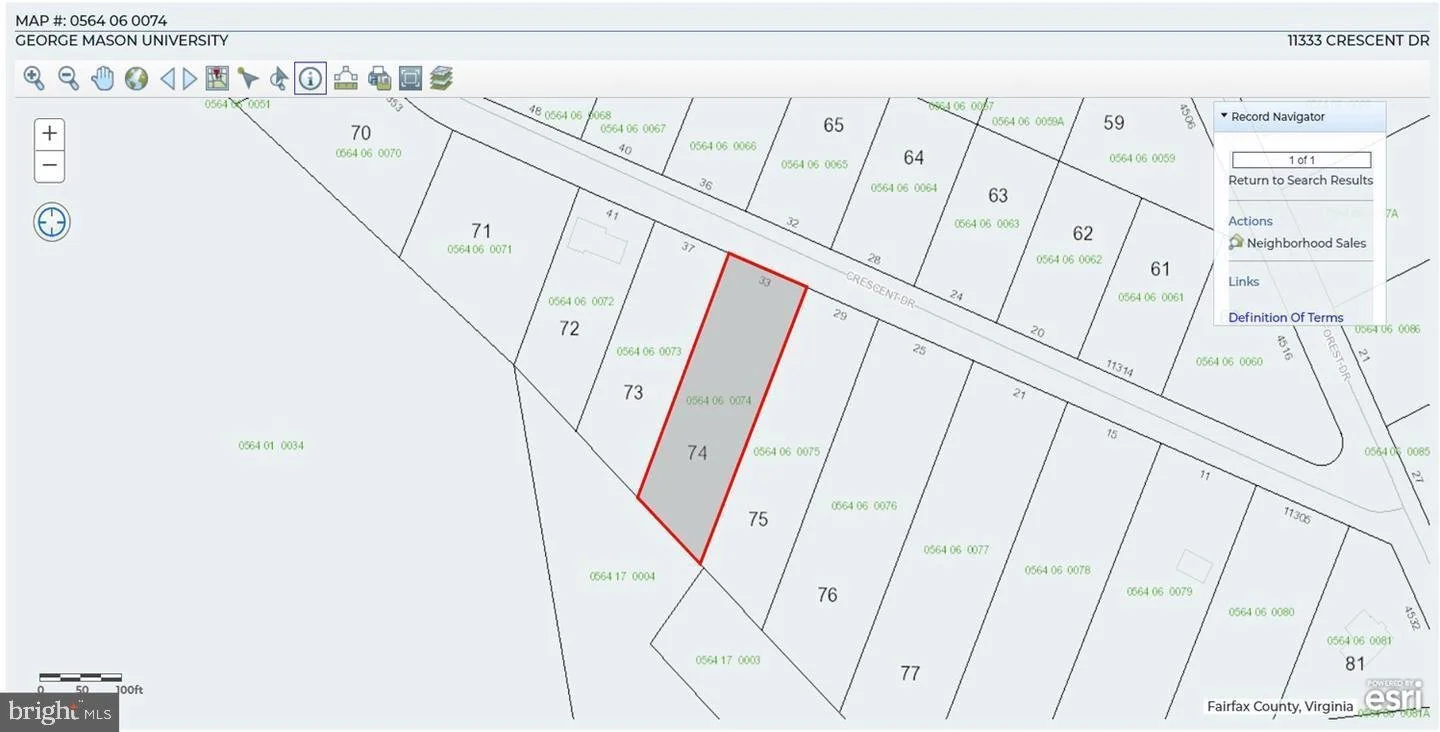
Task: Click parcel label 0564 06 0075
Action: coord(786,452)
